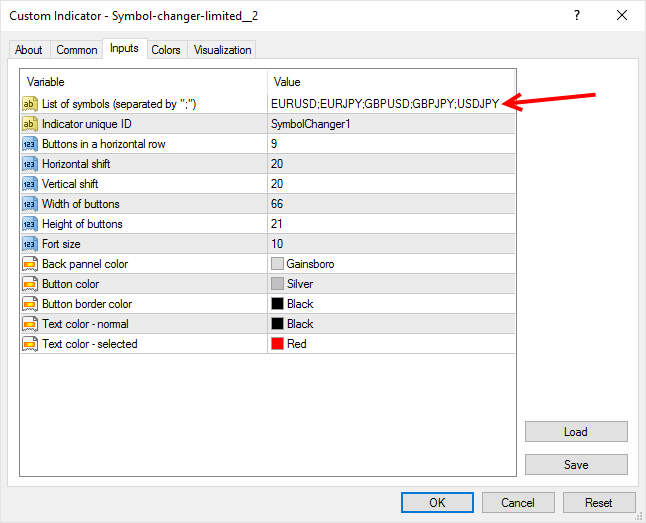Go to the Visualization tab

click(223, 50)
